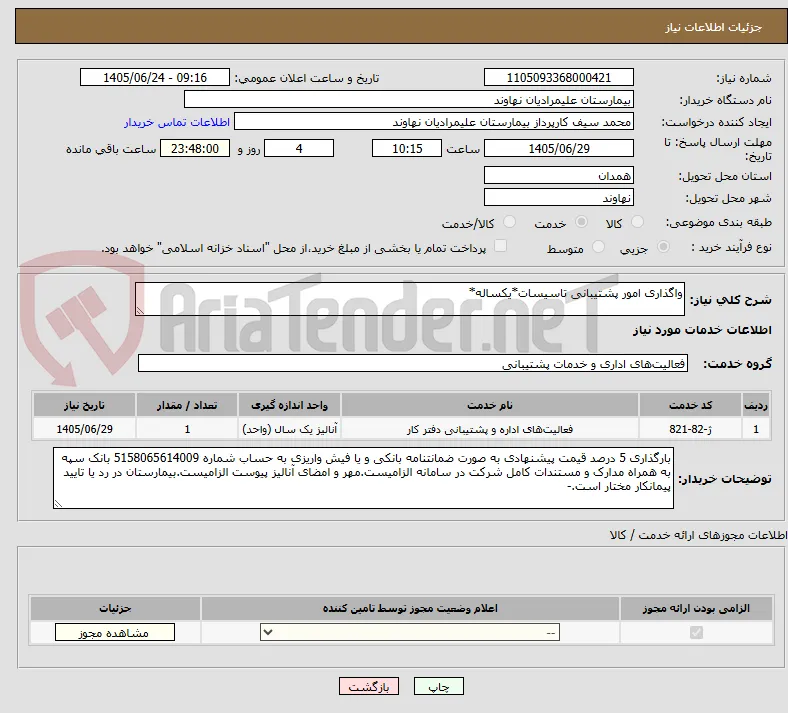Click the cell فعالیت‌های اداره و پشتیبانی دفتر کار
Viewport: 788px width, 713px height.
point(489,429)
